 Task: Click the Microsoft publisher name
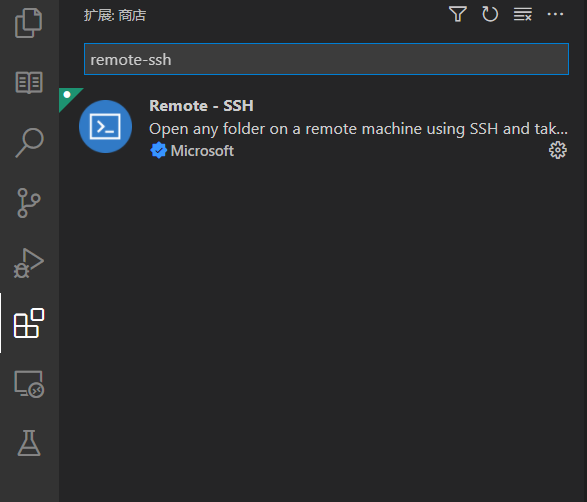(x=202, y=151)
